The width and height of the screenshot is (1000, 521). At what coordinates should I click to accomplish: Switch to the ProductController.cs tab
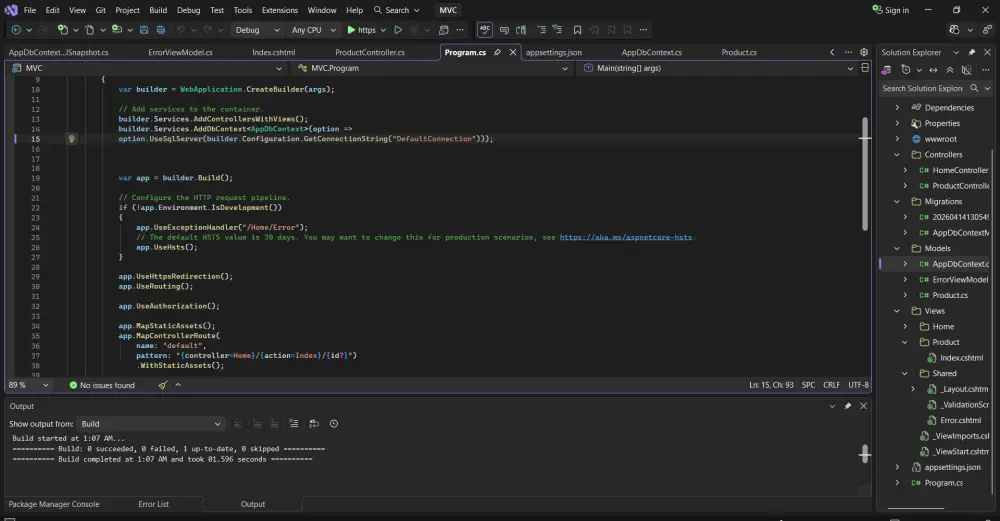[x=370, y=52]
